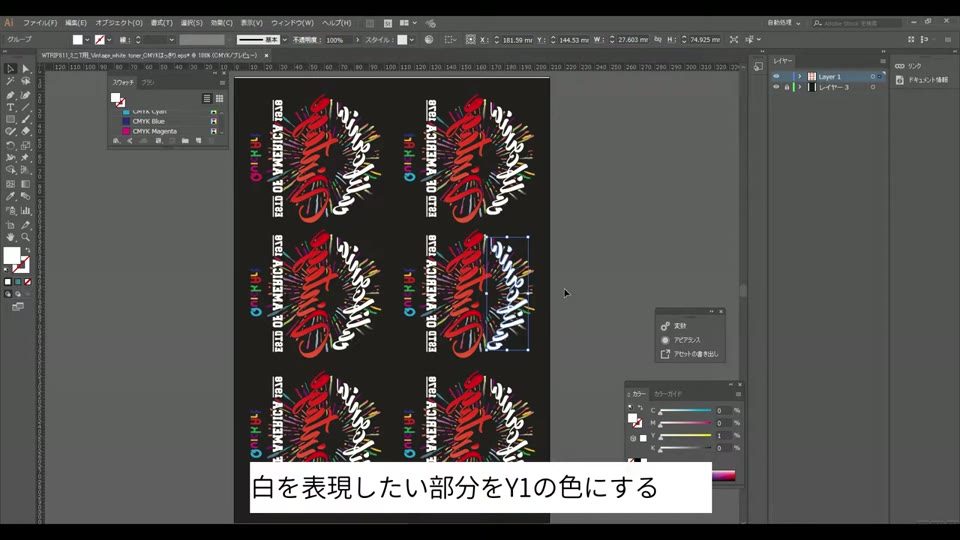Select the Eraser tool
960x540 pixels.
click(x=26, y=132)
